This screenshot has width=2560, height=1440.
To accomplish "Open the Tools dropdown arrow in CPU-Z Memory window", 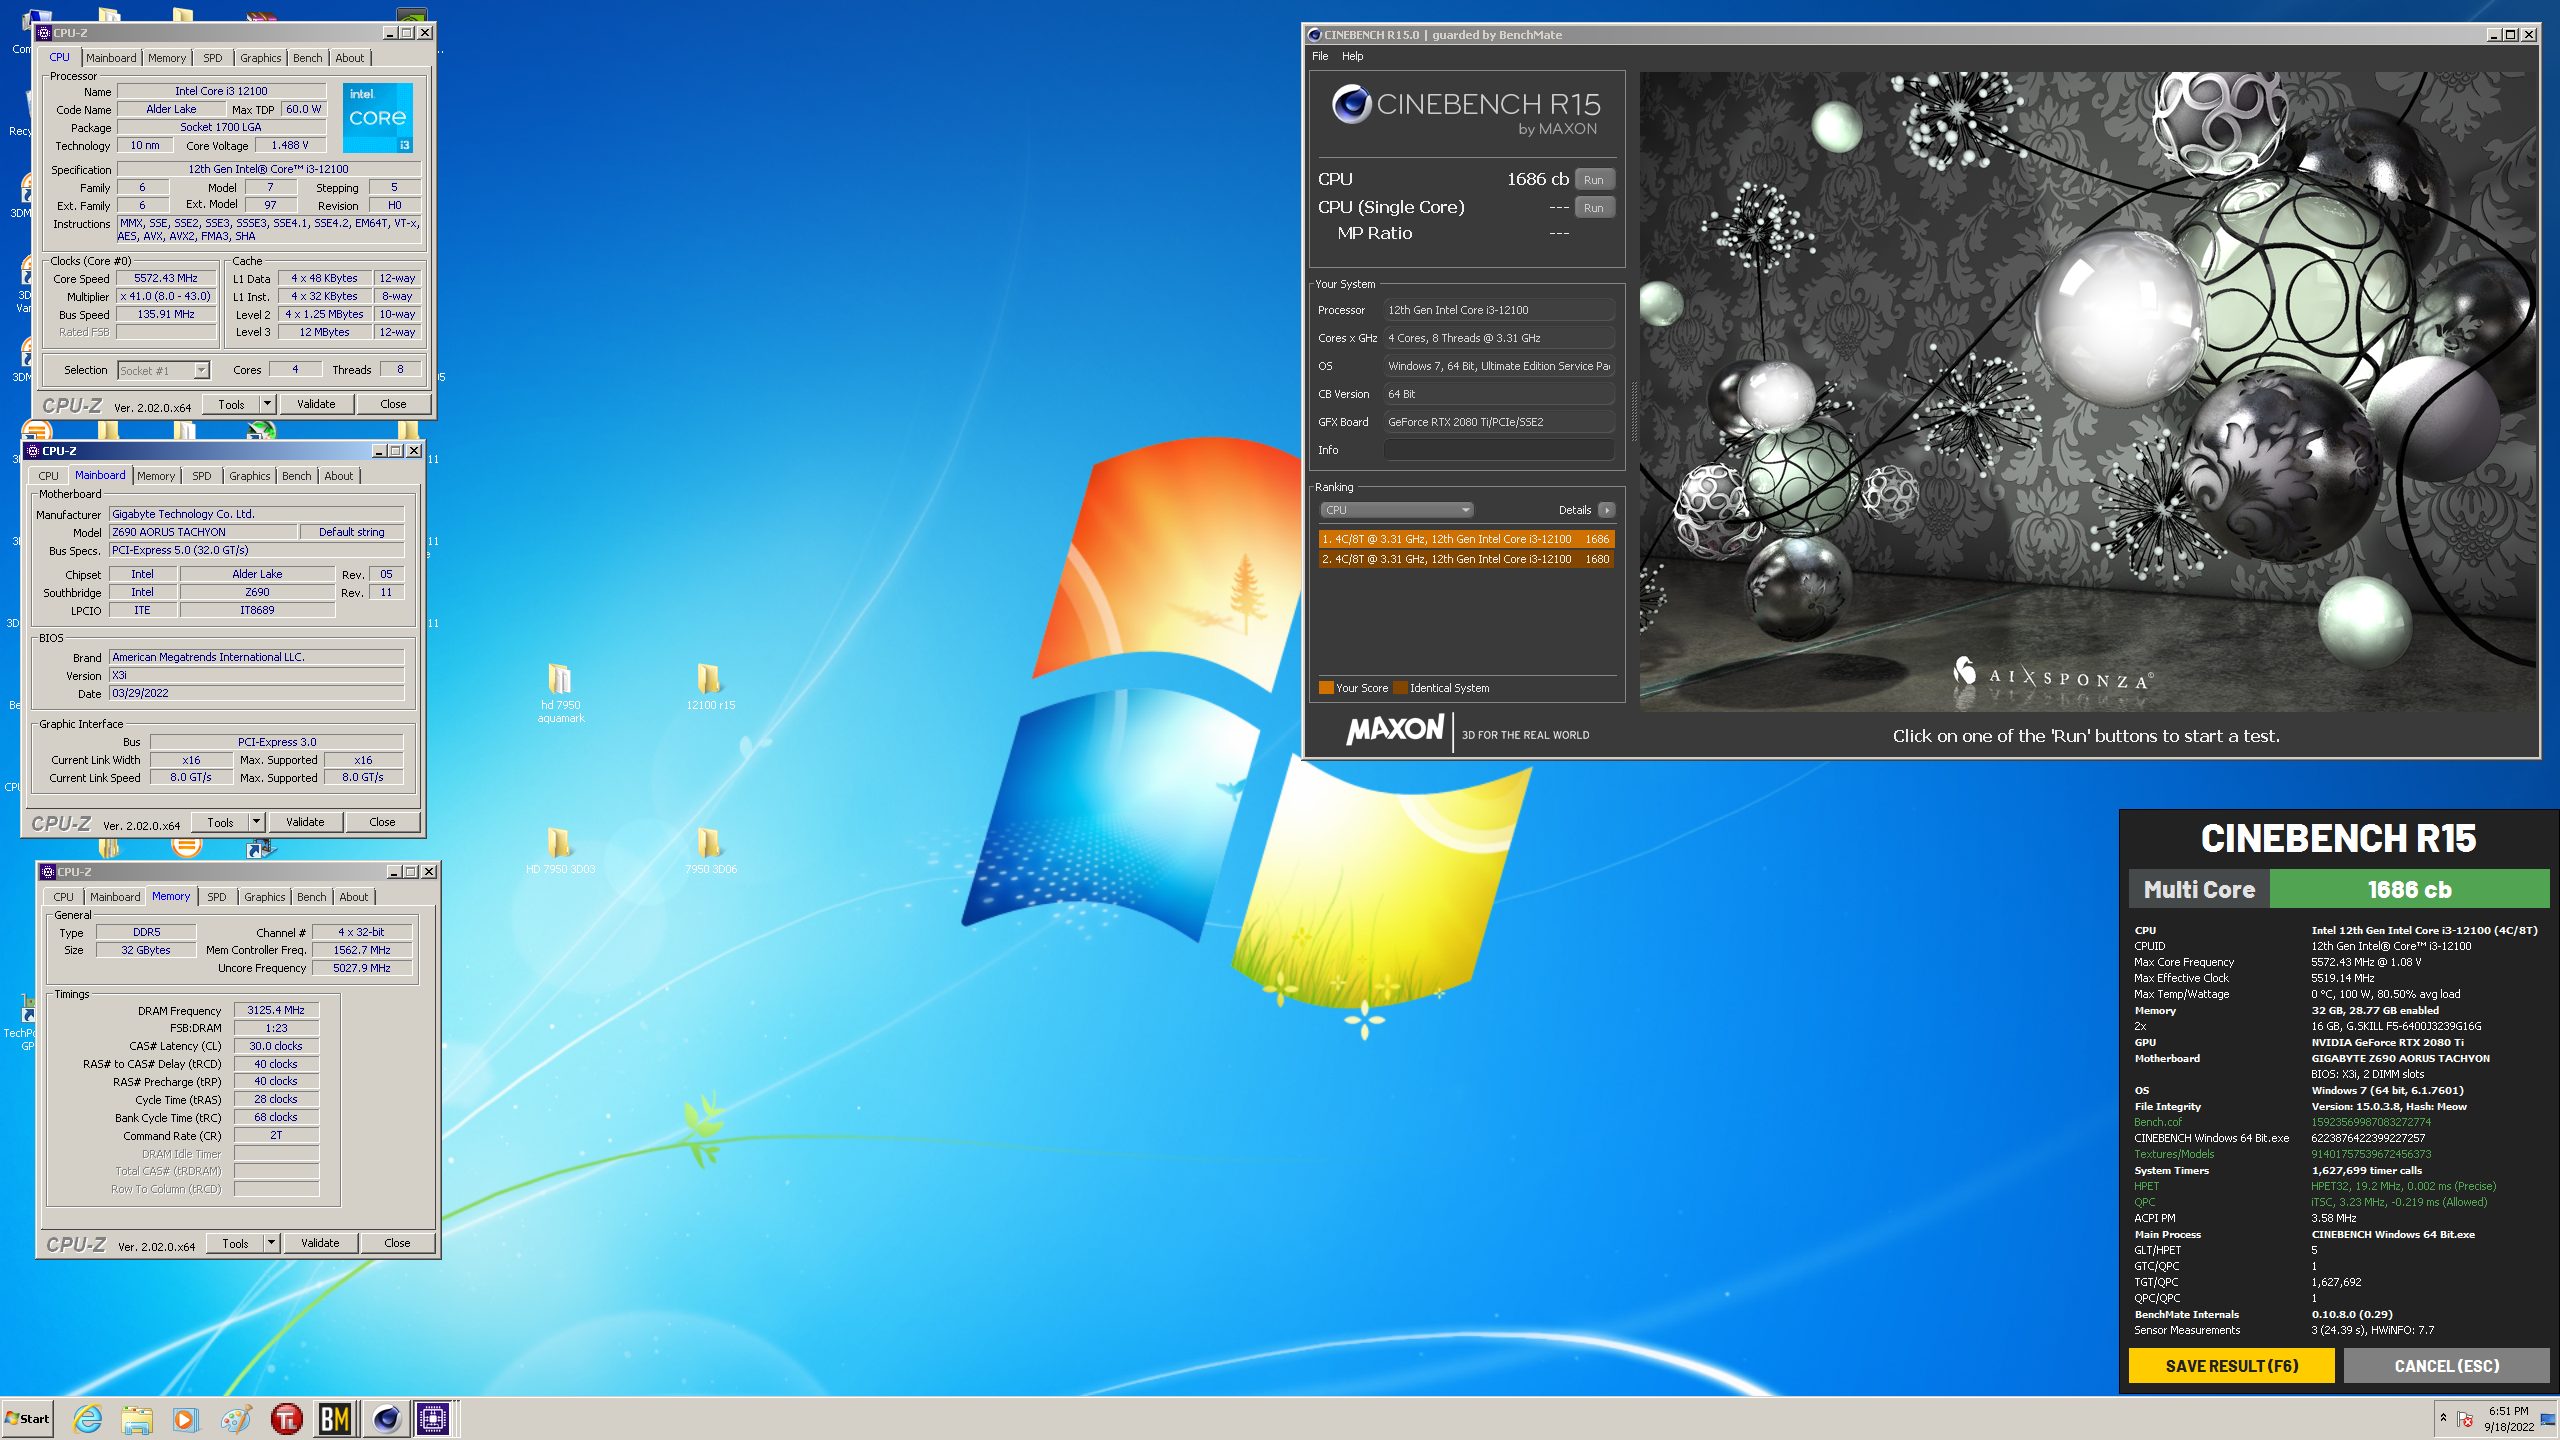I will click(271, 1243).
